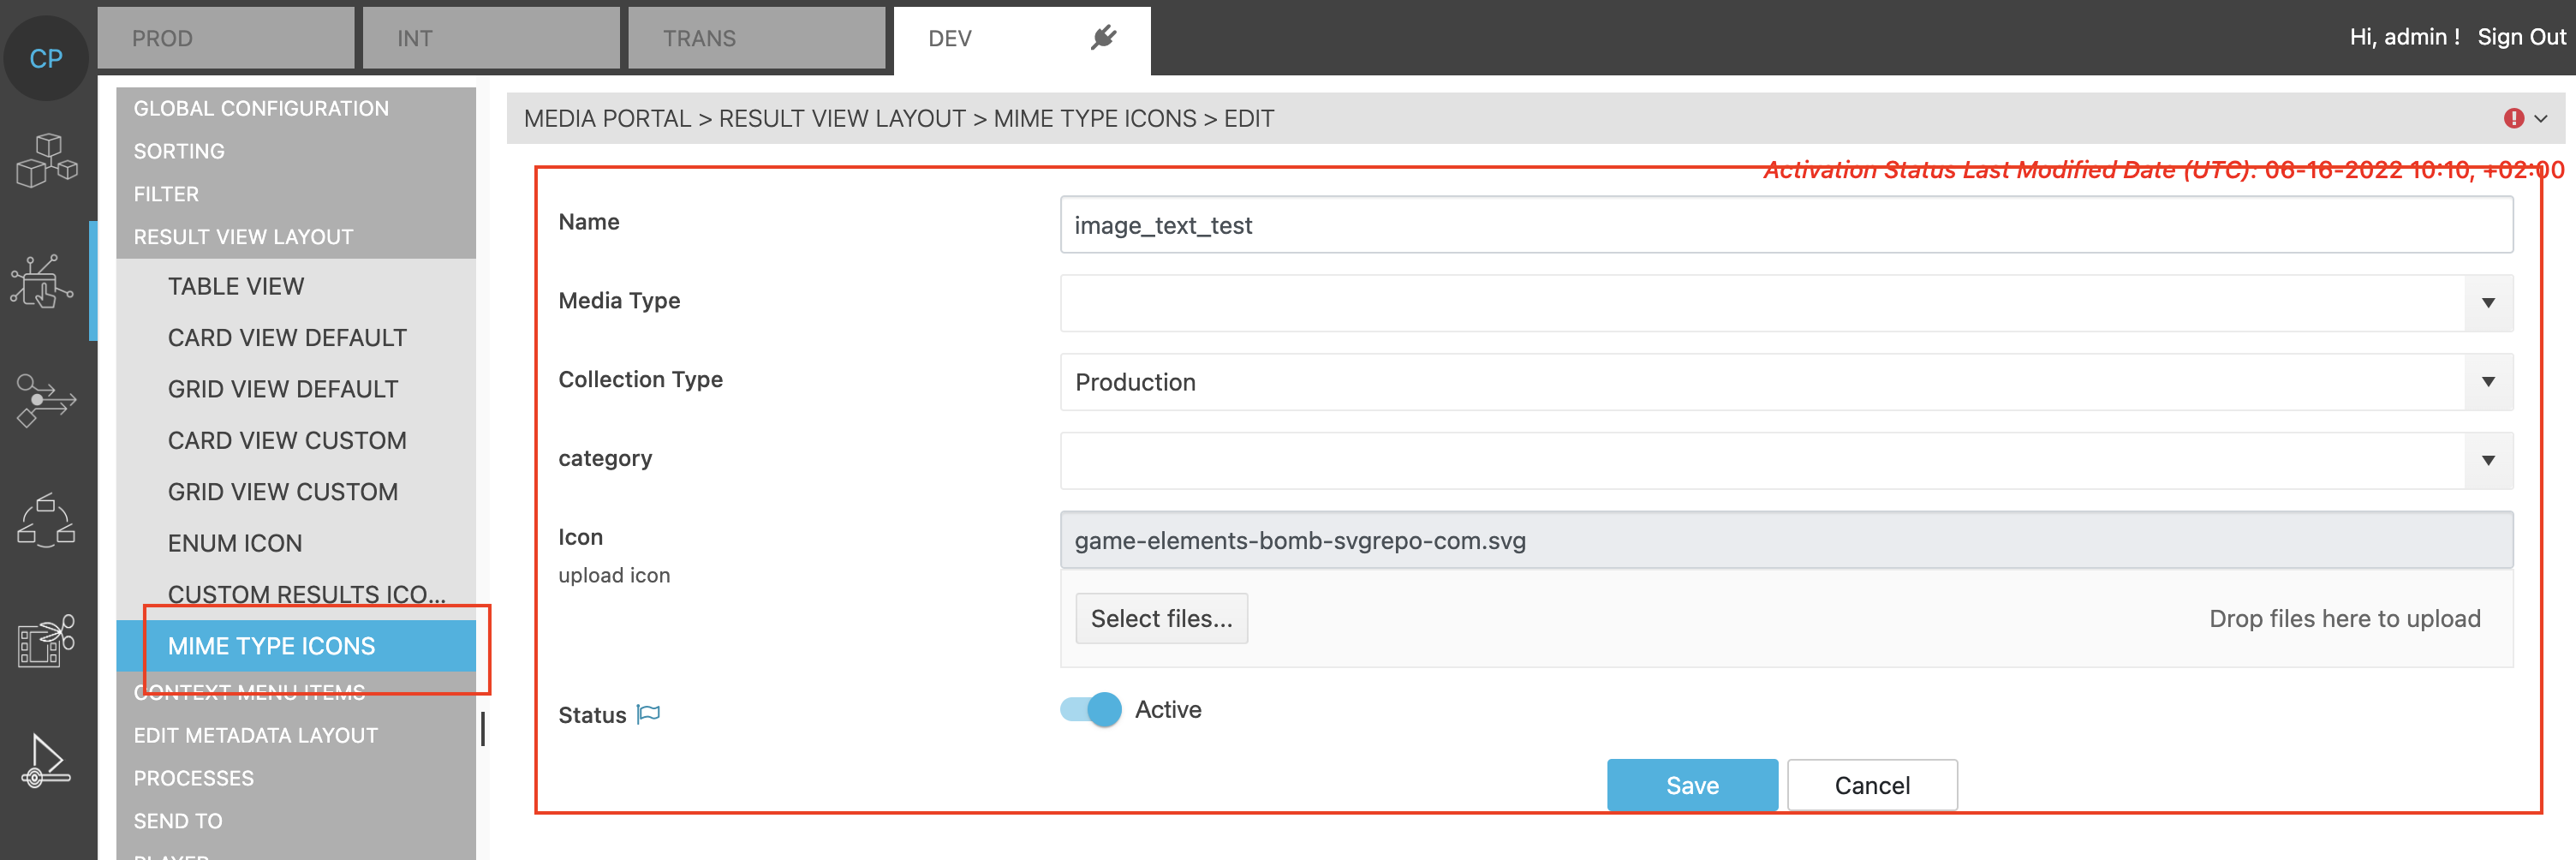Open the workflow arrows sidebar icon
This screenshot has width=2576, height=860.
[46, 400]
